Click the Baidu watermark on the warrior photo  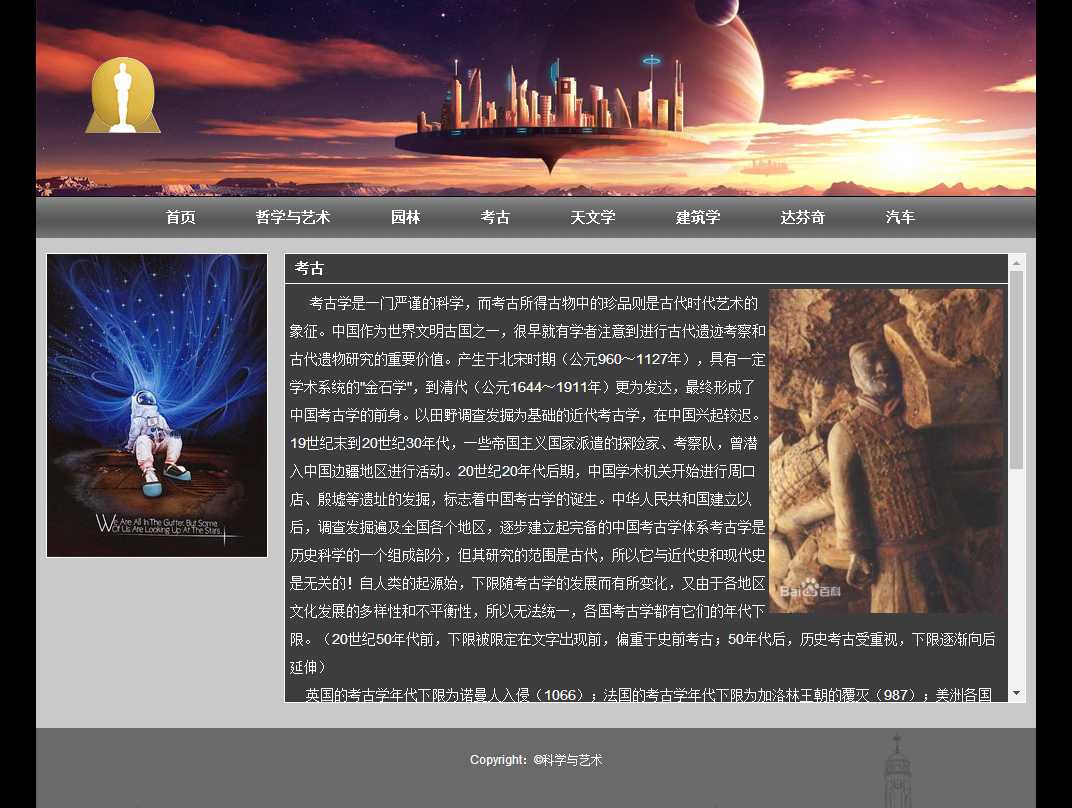point(811,591)
